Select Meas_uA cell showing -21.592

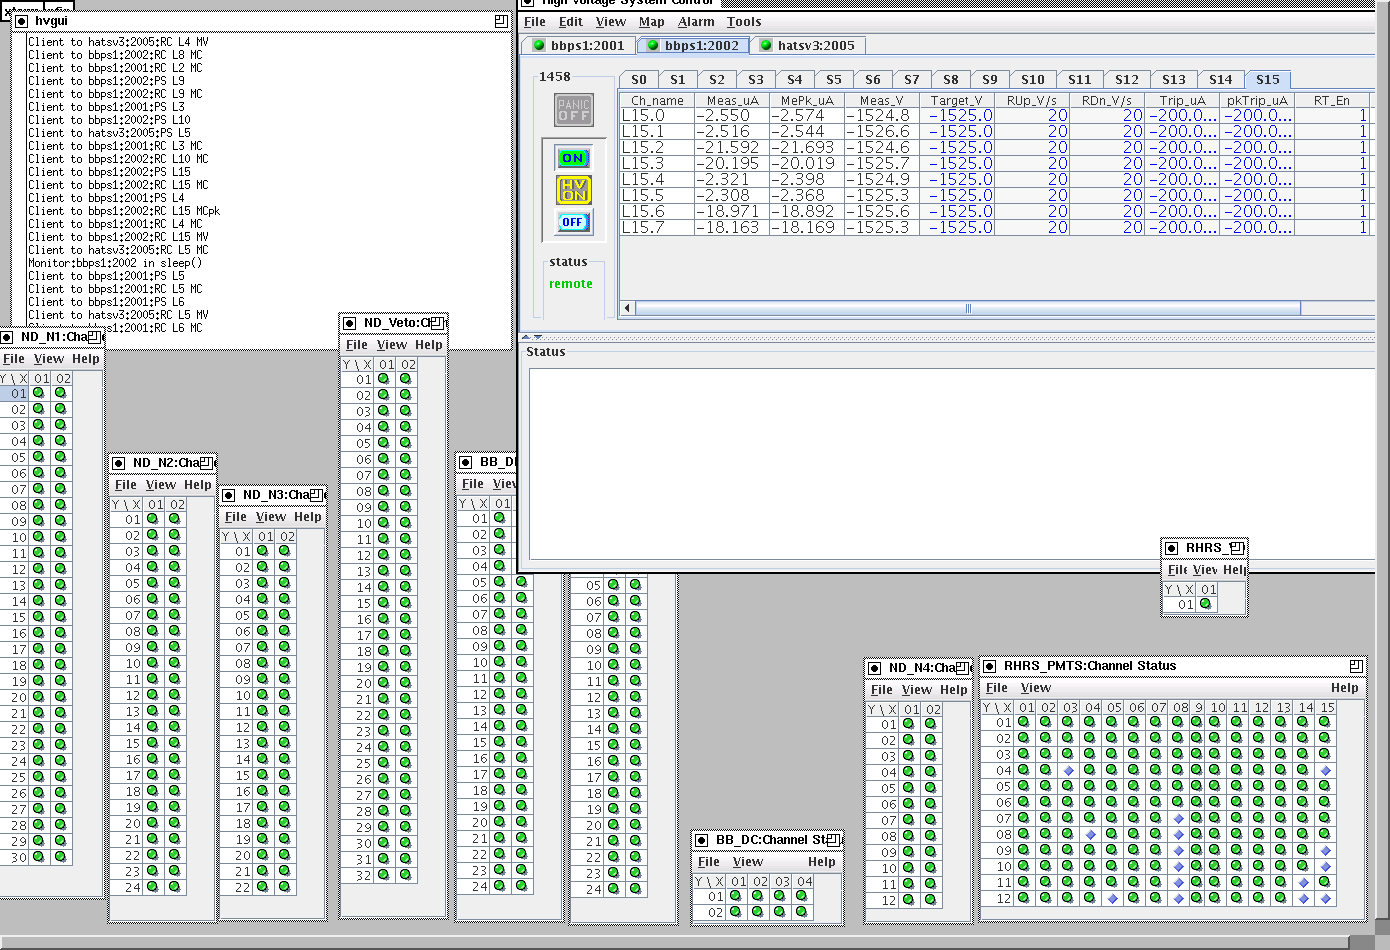(x=732, y=148)
